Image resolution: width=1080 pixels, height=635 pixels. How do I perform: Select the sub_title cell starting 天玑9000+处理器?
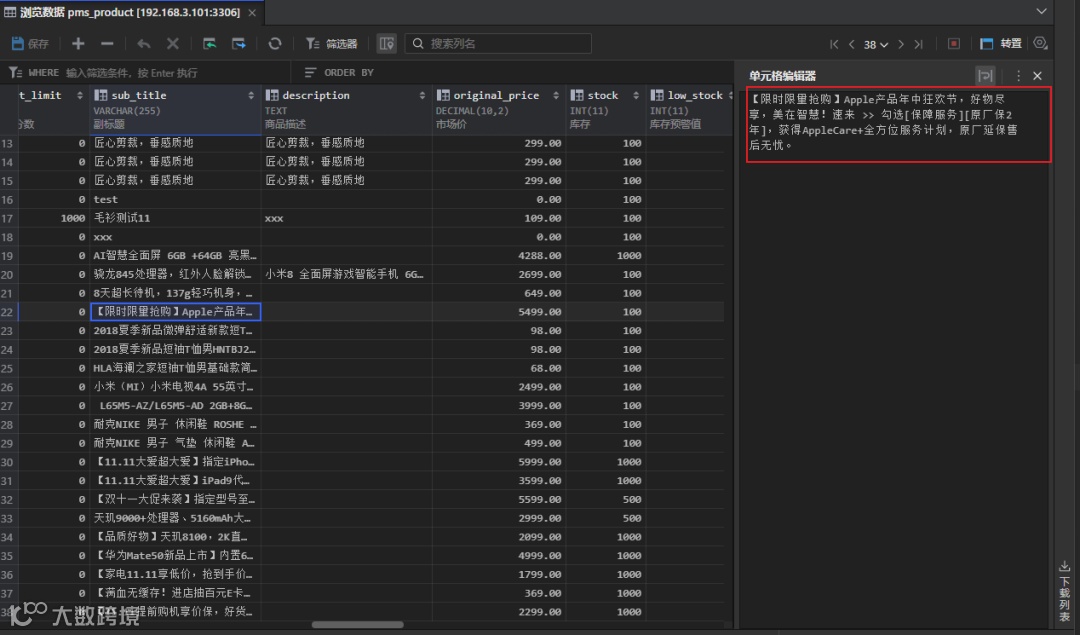176,518
